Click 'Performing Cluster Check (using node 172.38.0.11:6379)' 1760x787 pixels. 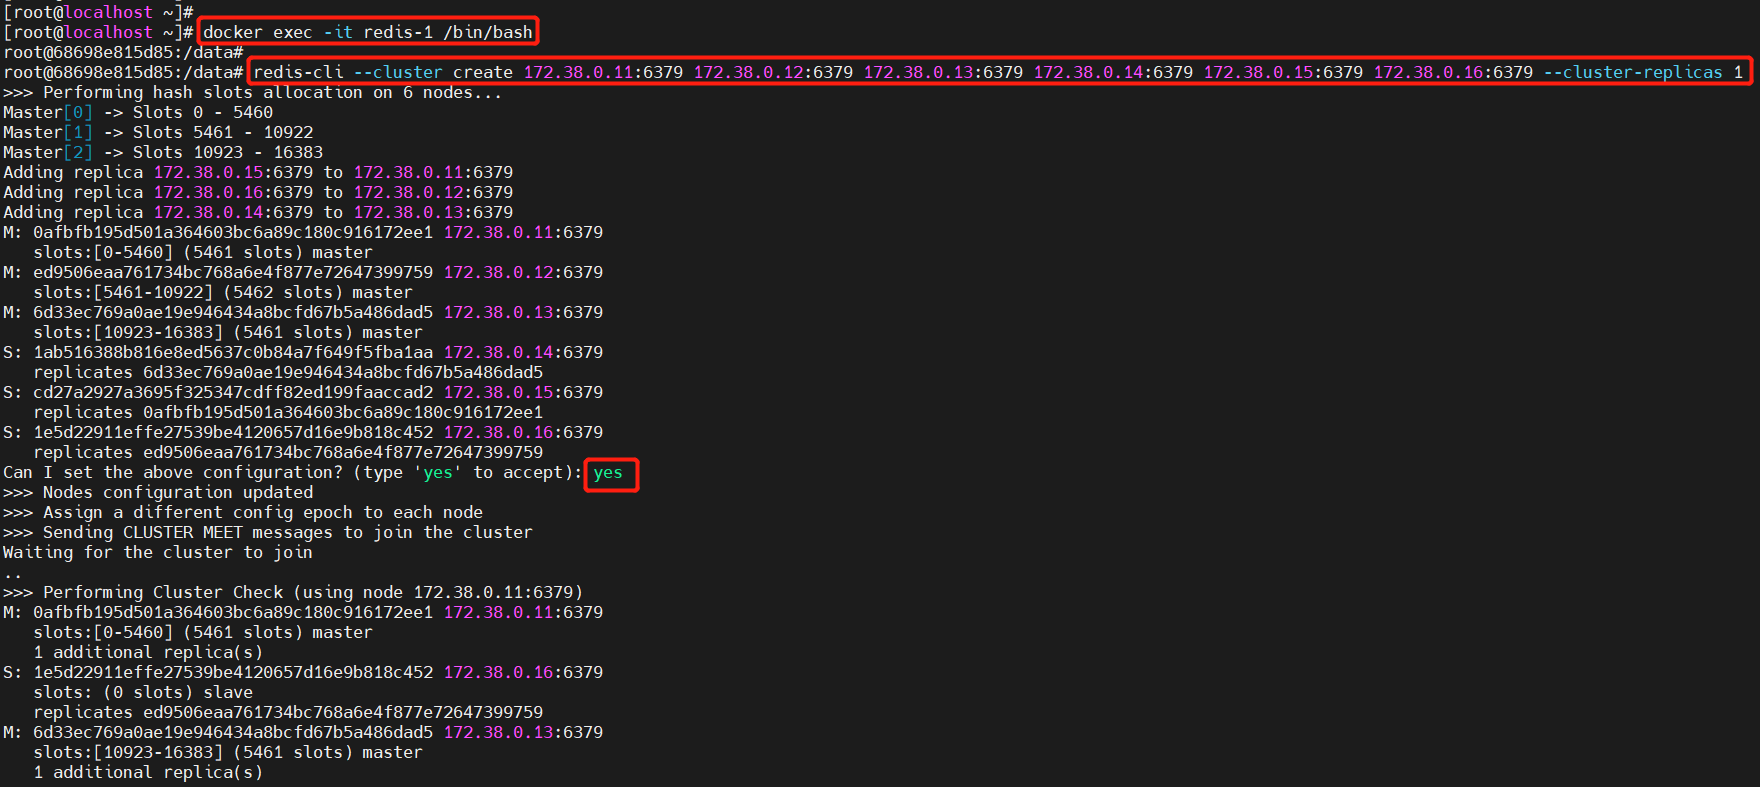click(313, 592)
